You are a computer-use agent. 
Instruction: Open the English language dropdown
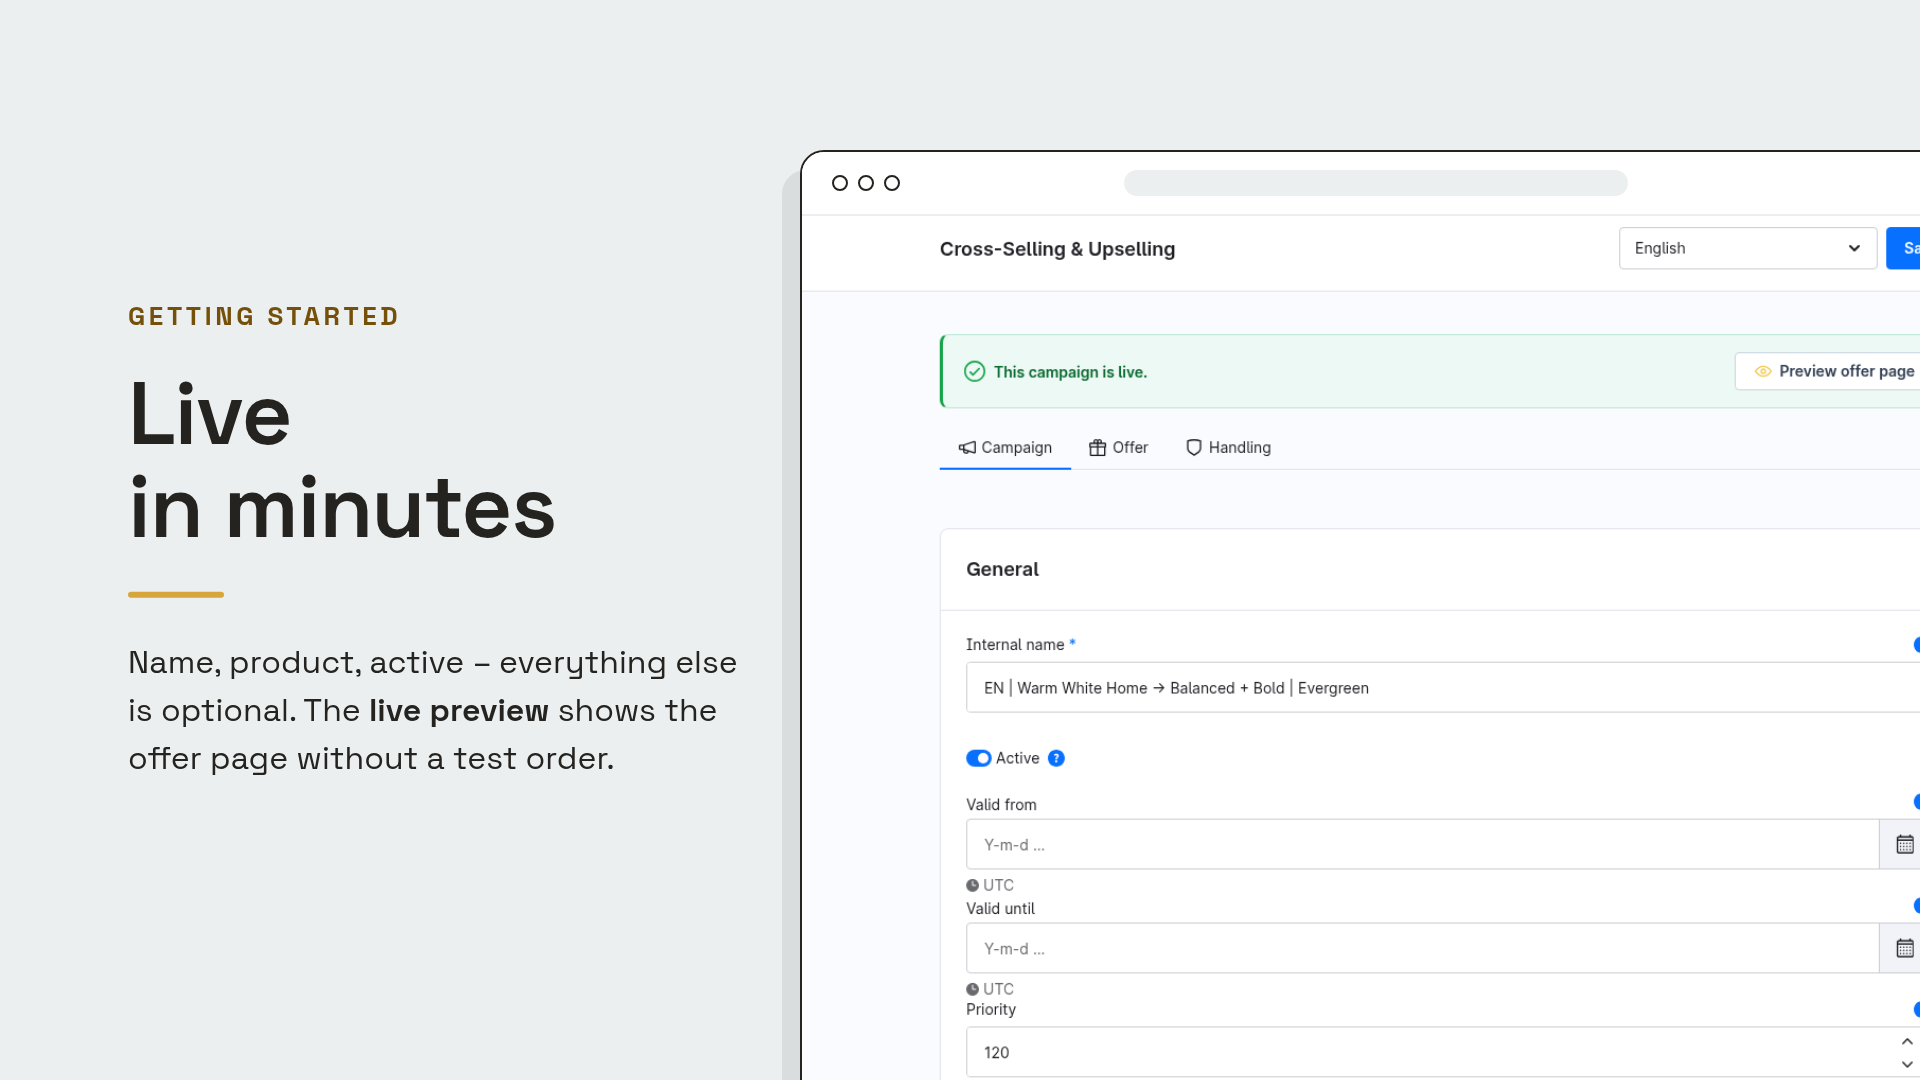(1747, 248)
